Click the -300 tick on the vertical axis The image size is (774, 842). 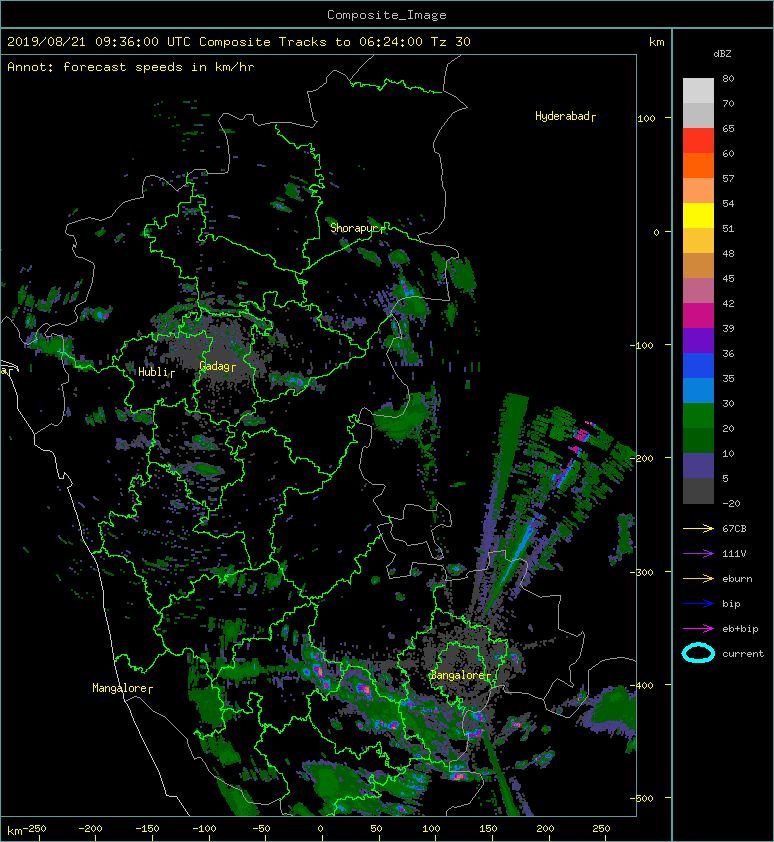tap(642, 572)
